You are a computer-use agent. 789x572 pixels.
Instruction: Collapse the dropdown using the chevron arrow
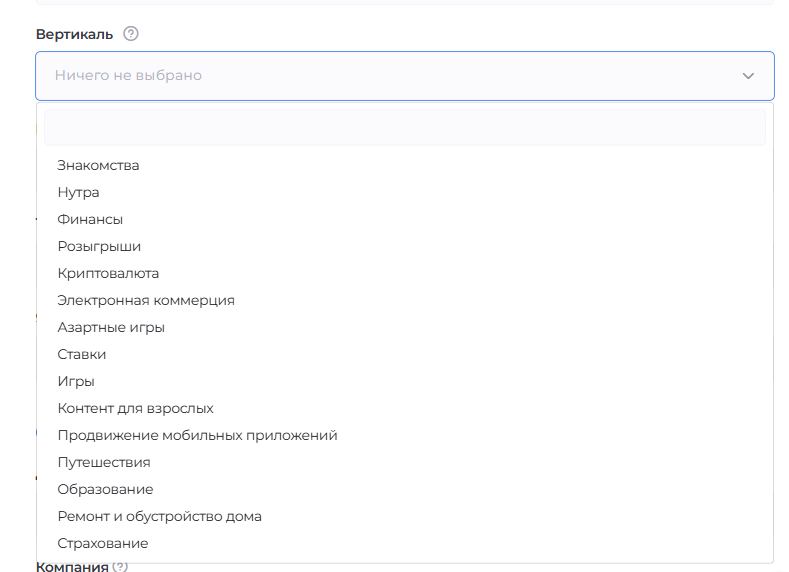pos(748,76)
